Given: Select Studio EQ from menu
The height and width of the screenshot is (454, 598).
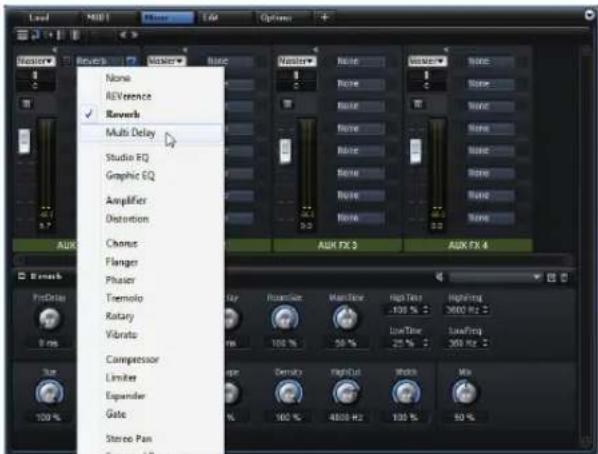Looking at the screenshot, I should 127,157.
